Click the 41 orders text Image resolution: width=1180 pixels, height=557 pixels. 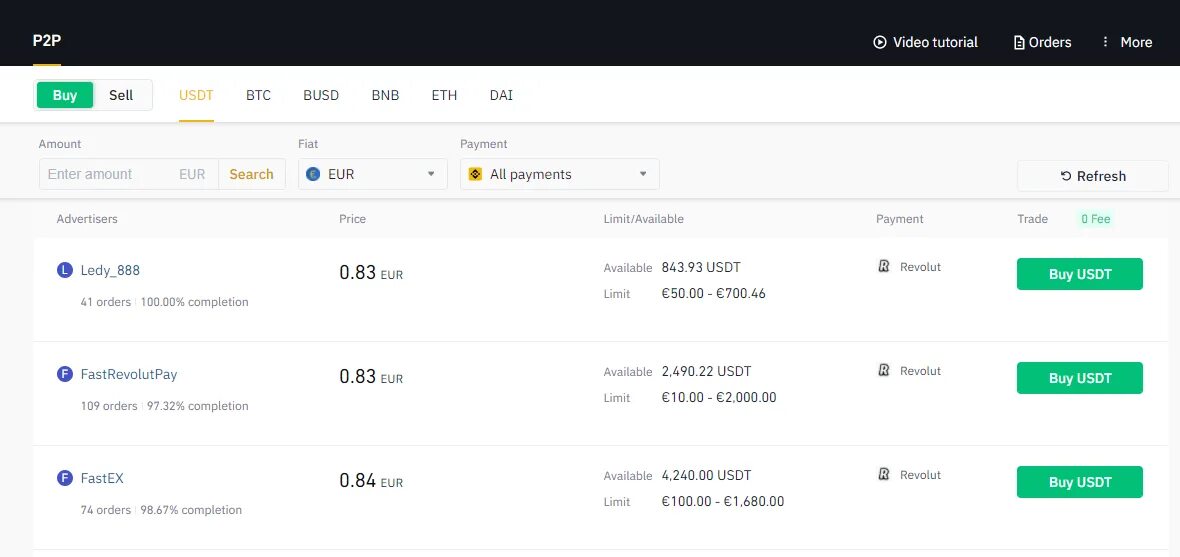105,302
